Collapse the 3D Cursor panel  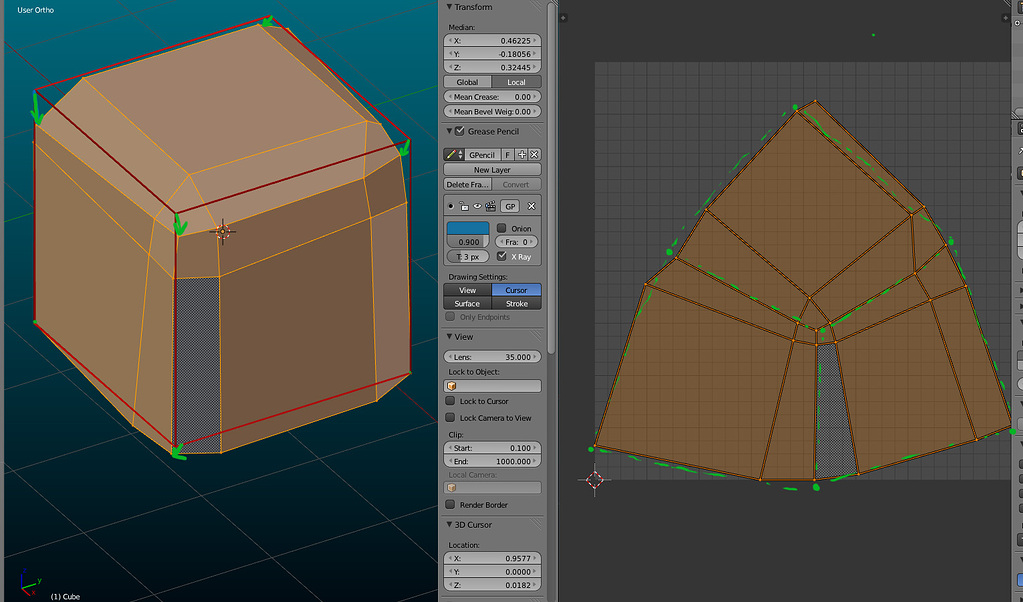point(449,524)
